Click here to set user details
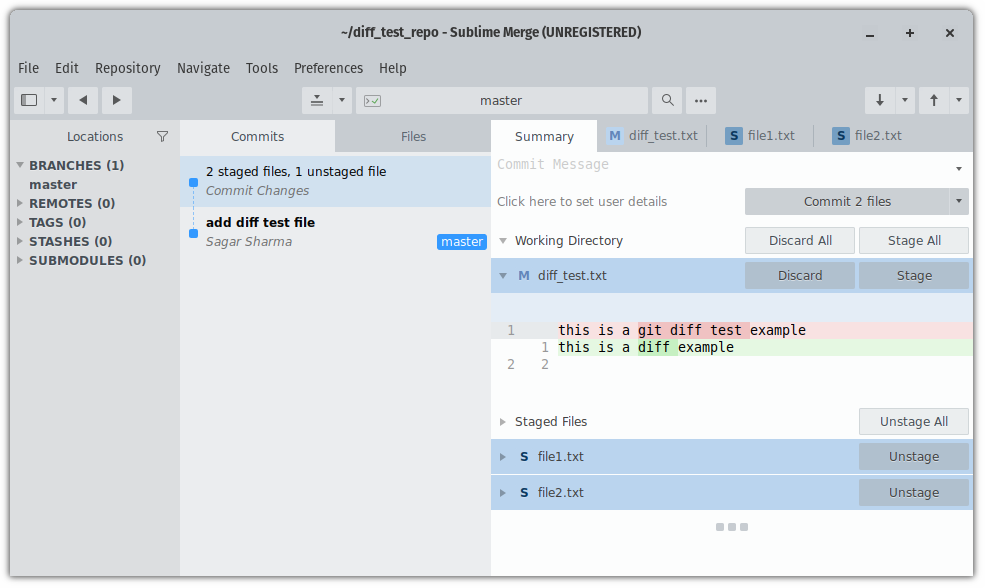Image resolution: width=985 pixels, height=588 pixels. click(581, 201)
